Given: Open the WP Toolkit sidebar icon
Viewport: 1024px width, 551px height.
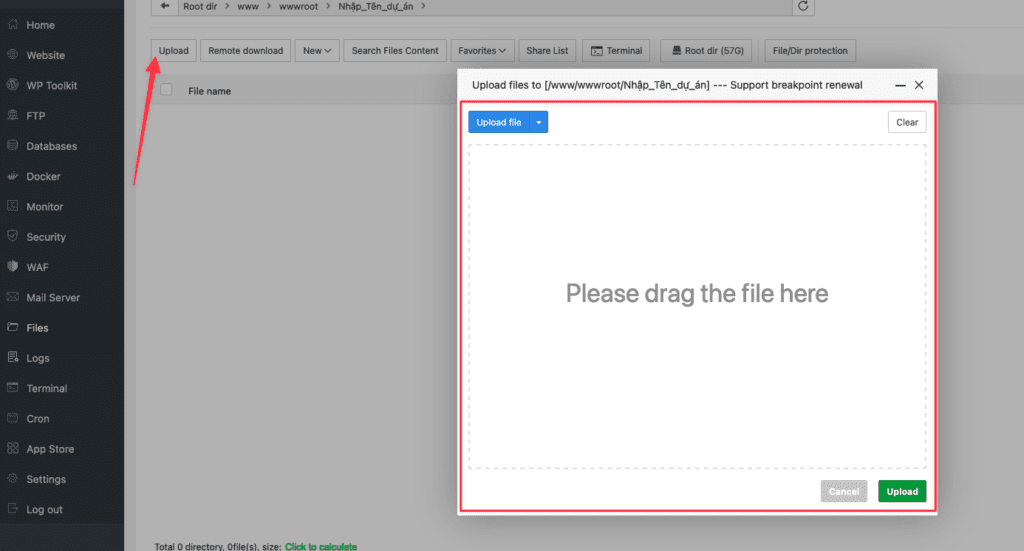Looking at the screenshot, I should 12,85.
